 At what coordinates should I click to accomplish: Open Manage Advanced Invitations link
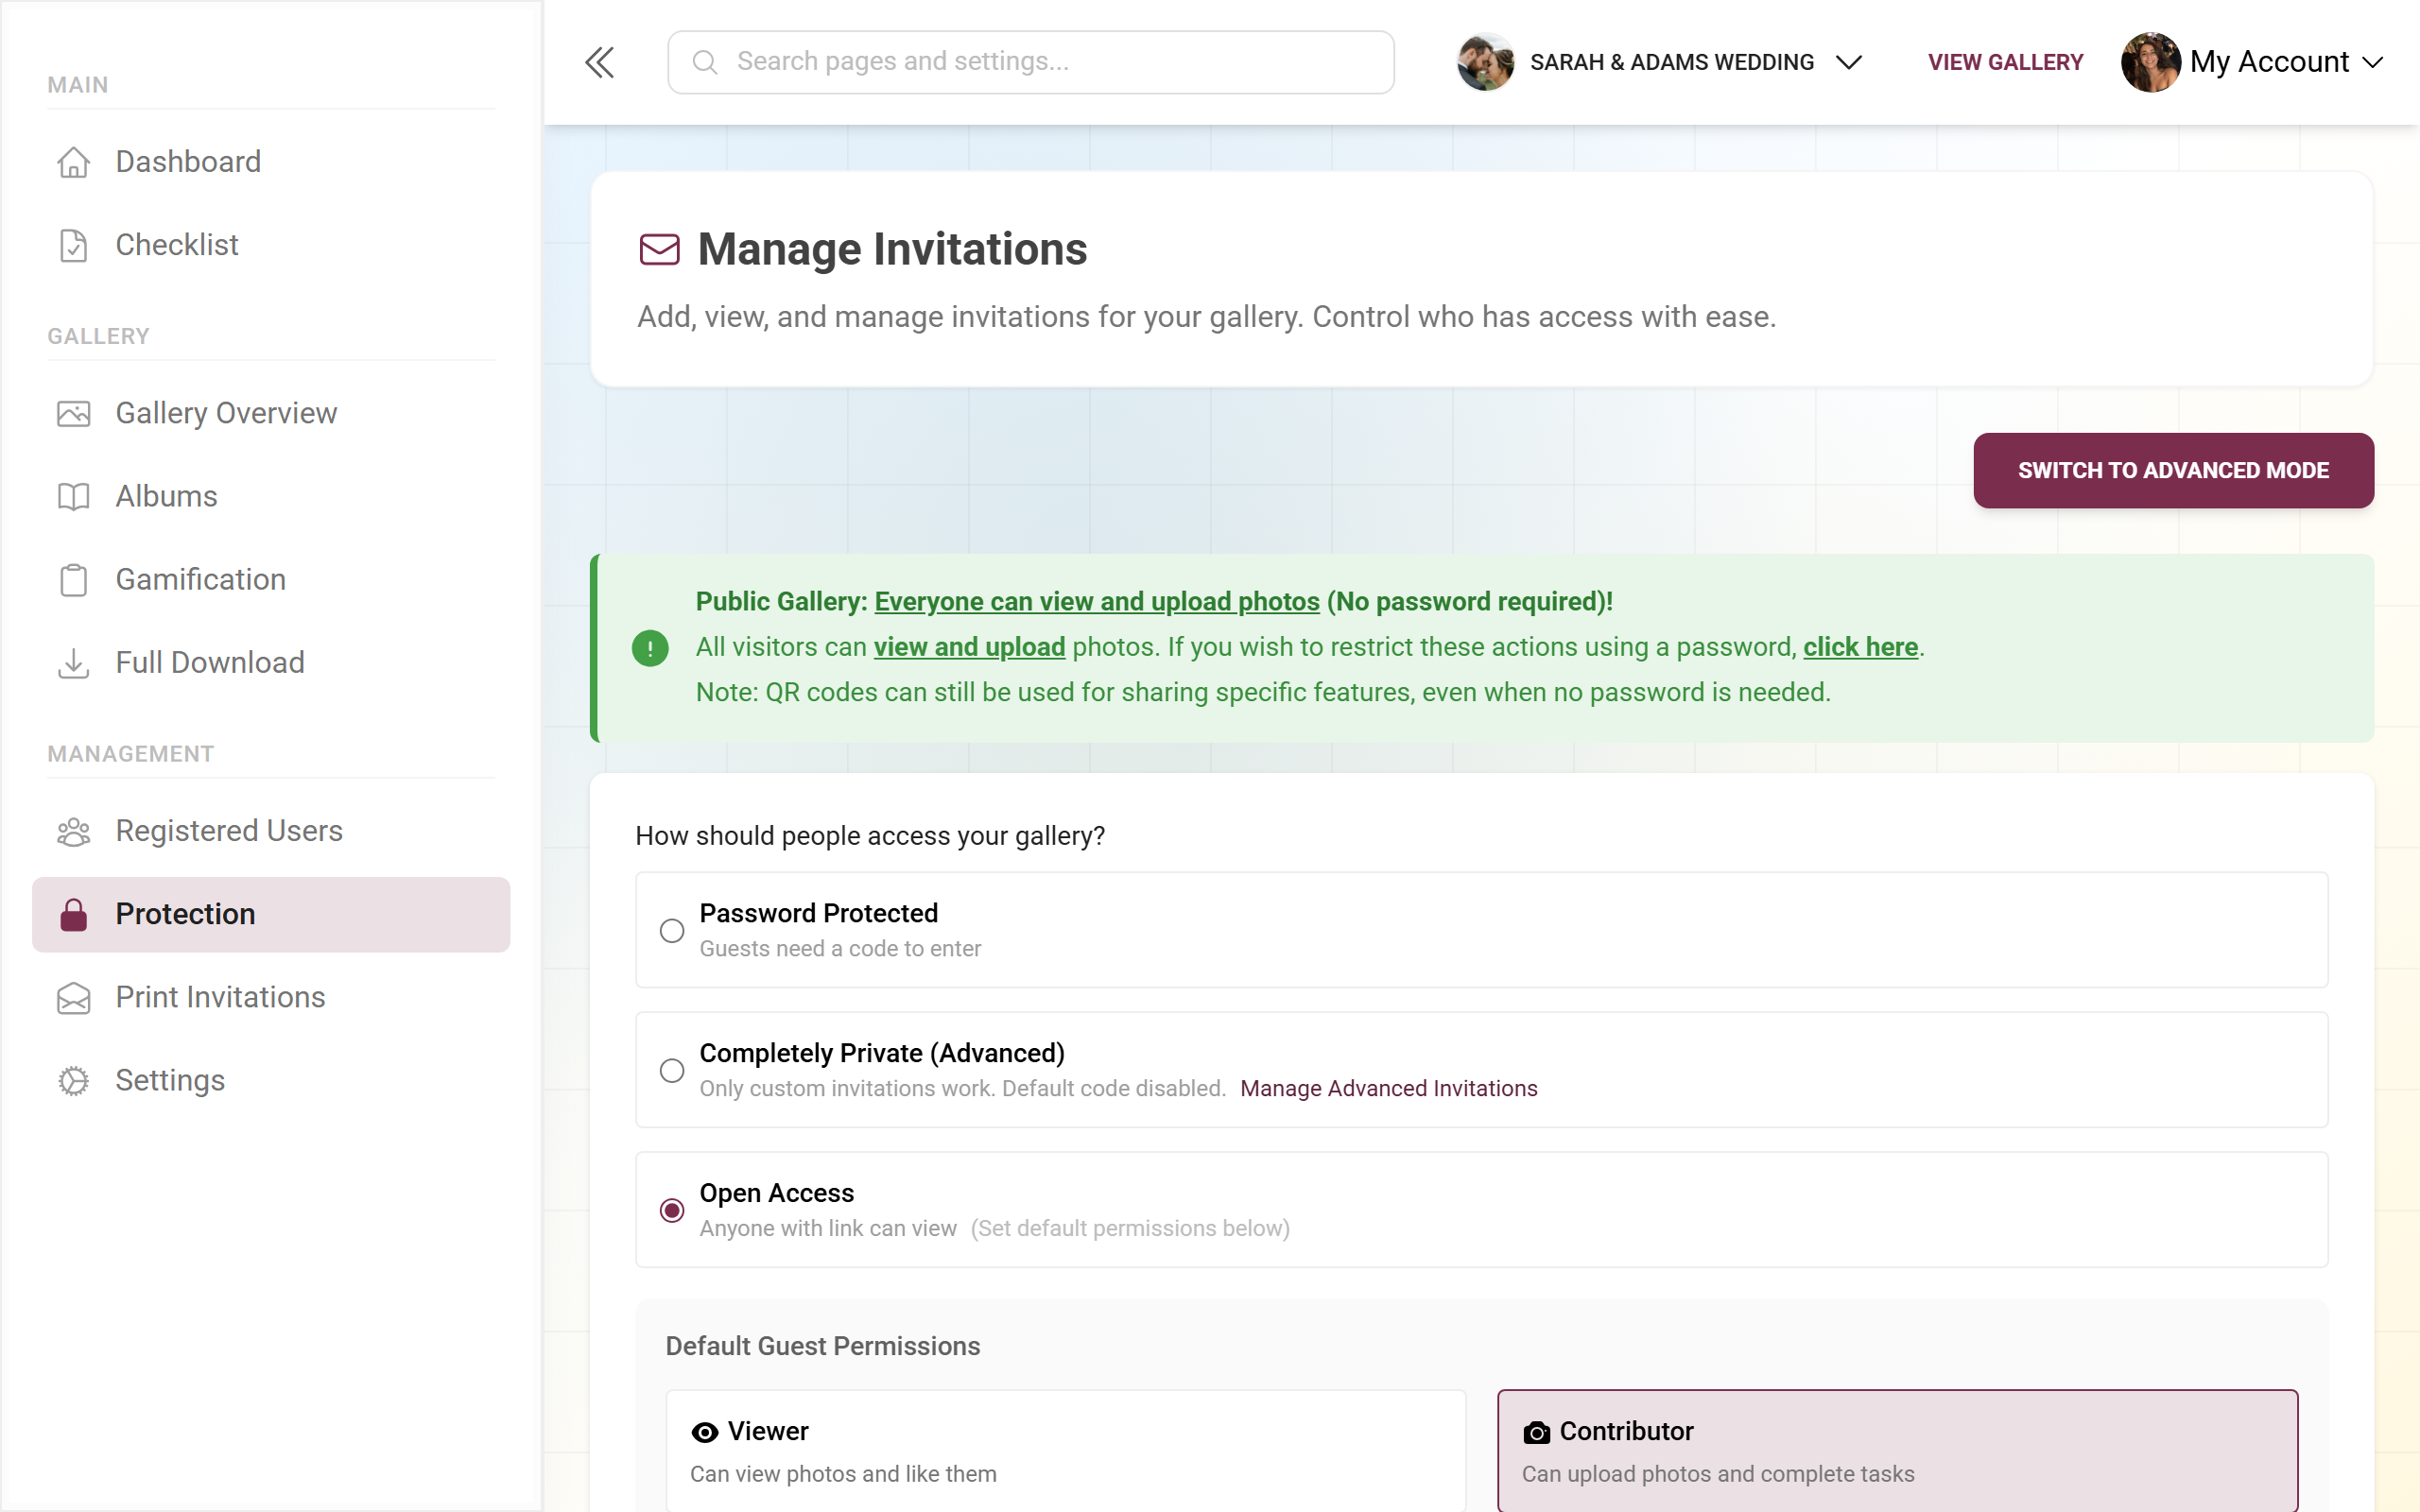[x=1388, y=1088]
